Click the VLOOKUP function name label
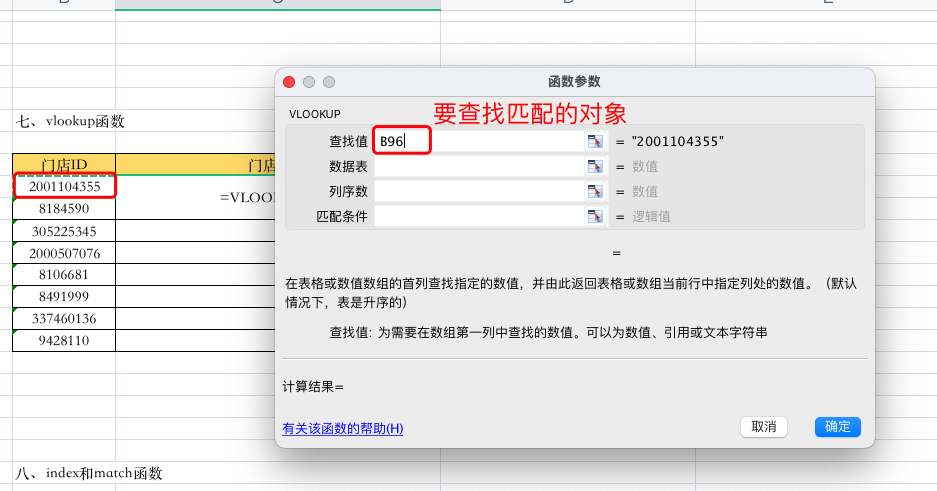Viewport: 937px width, 491px height. coord(314,114)
